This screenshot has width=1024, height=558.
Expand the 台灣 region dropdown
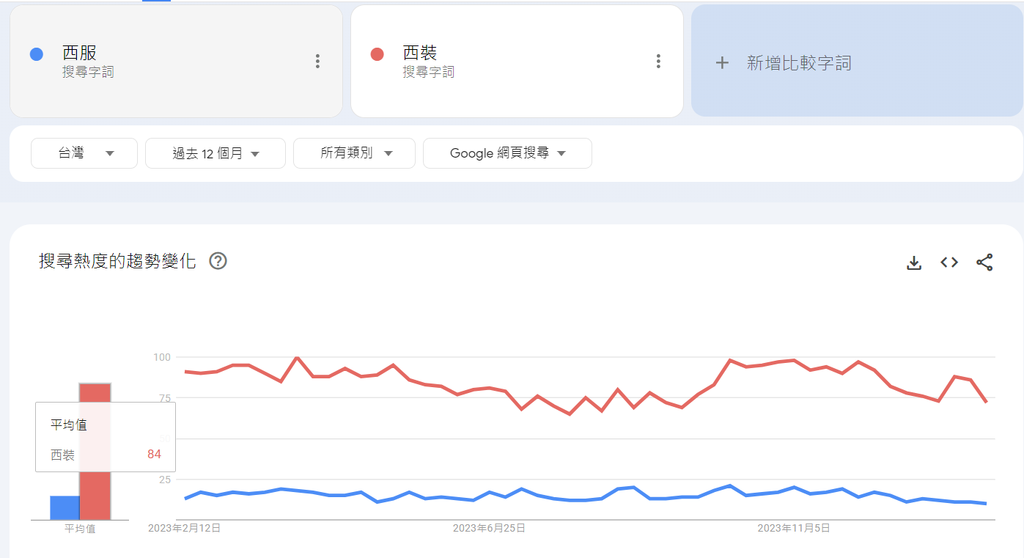[84, 153]
